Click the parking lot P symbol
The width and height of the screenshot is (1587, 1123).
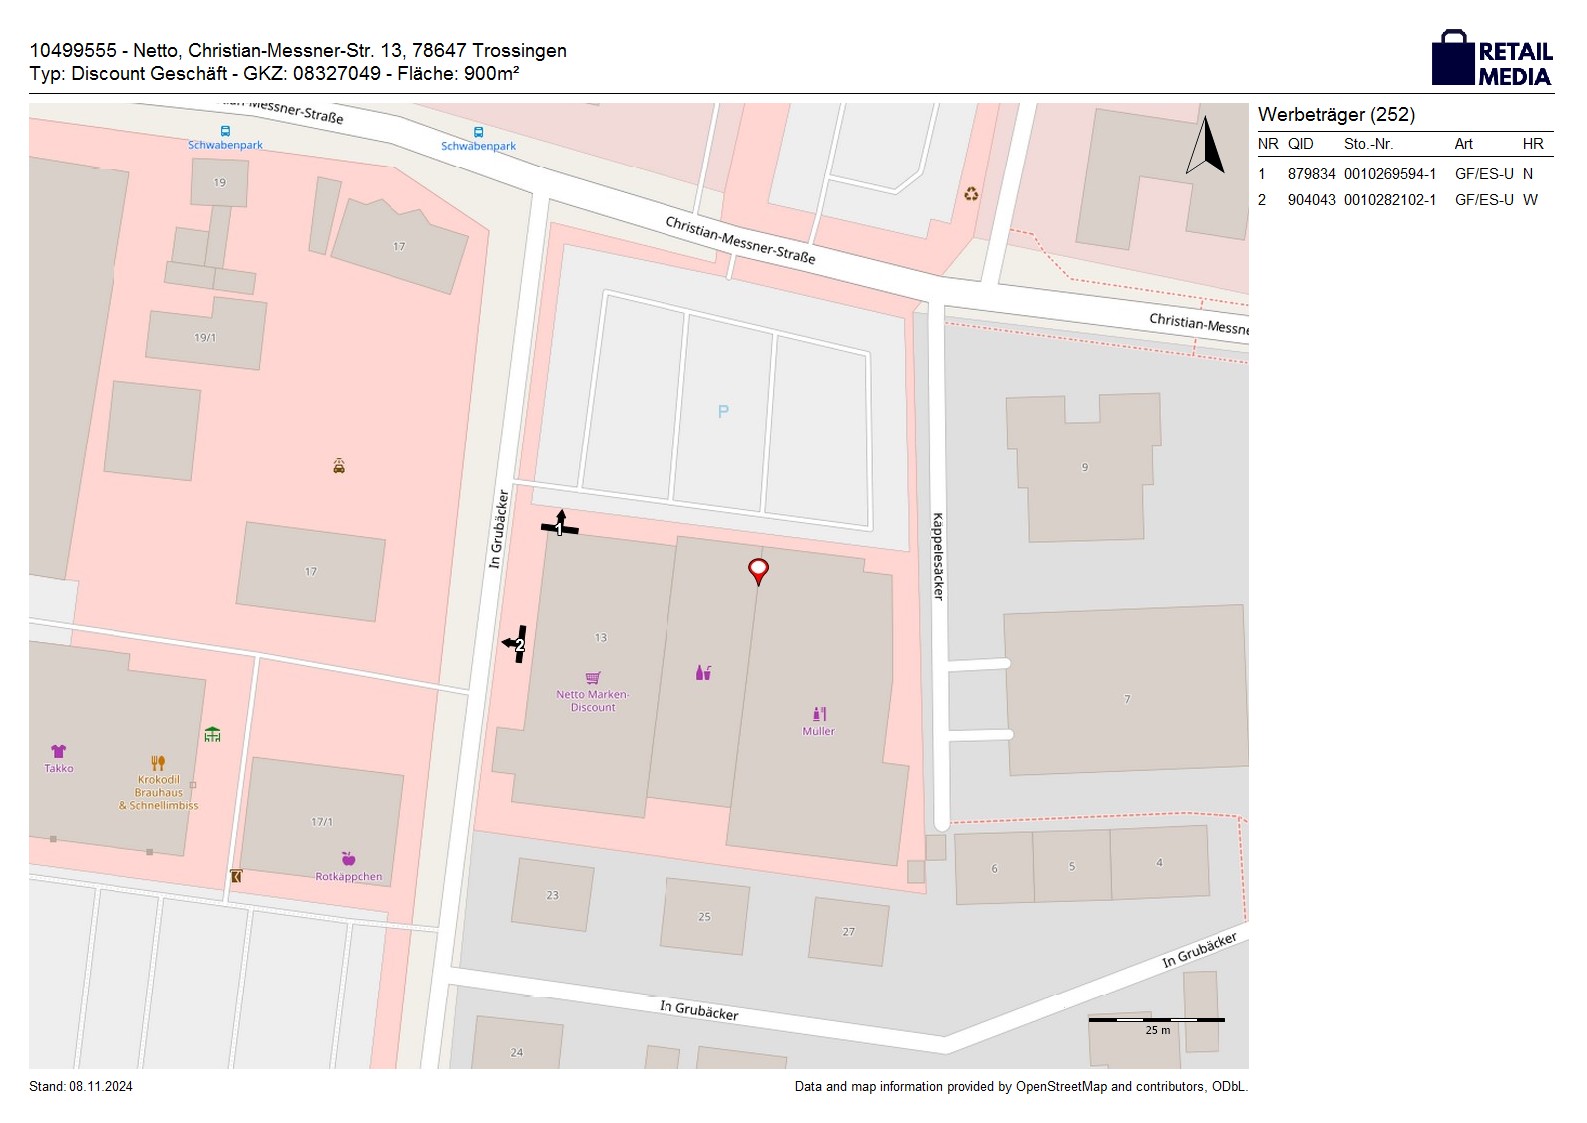(x=723, y=411)
